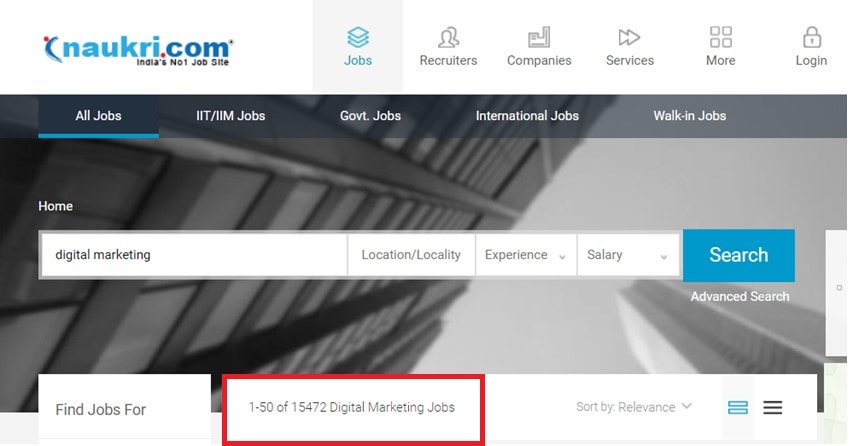849x446 pixels.
Task: Open the Advanced Search link
Action: coord(739,296)
